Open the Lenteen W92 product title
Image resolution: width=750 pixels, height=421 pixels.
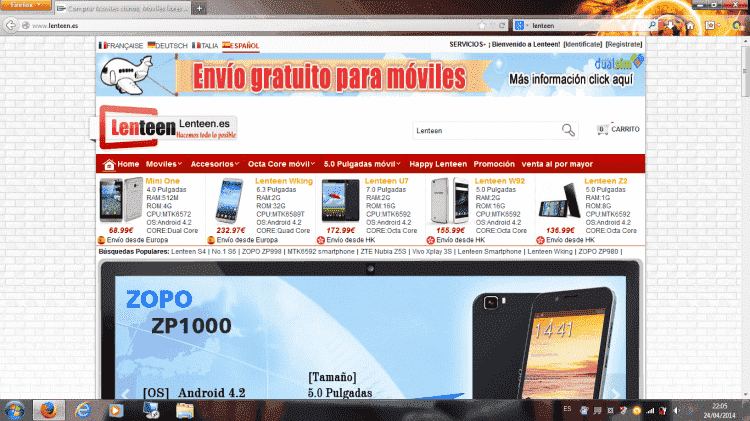pyautogui.click(x=499, y=181)
